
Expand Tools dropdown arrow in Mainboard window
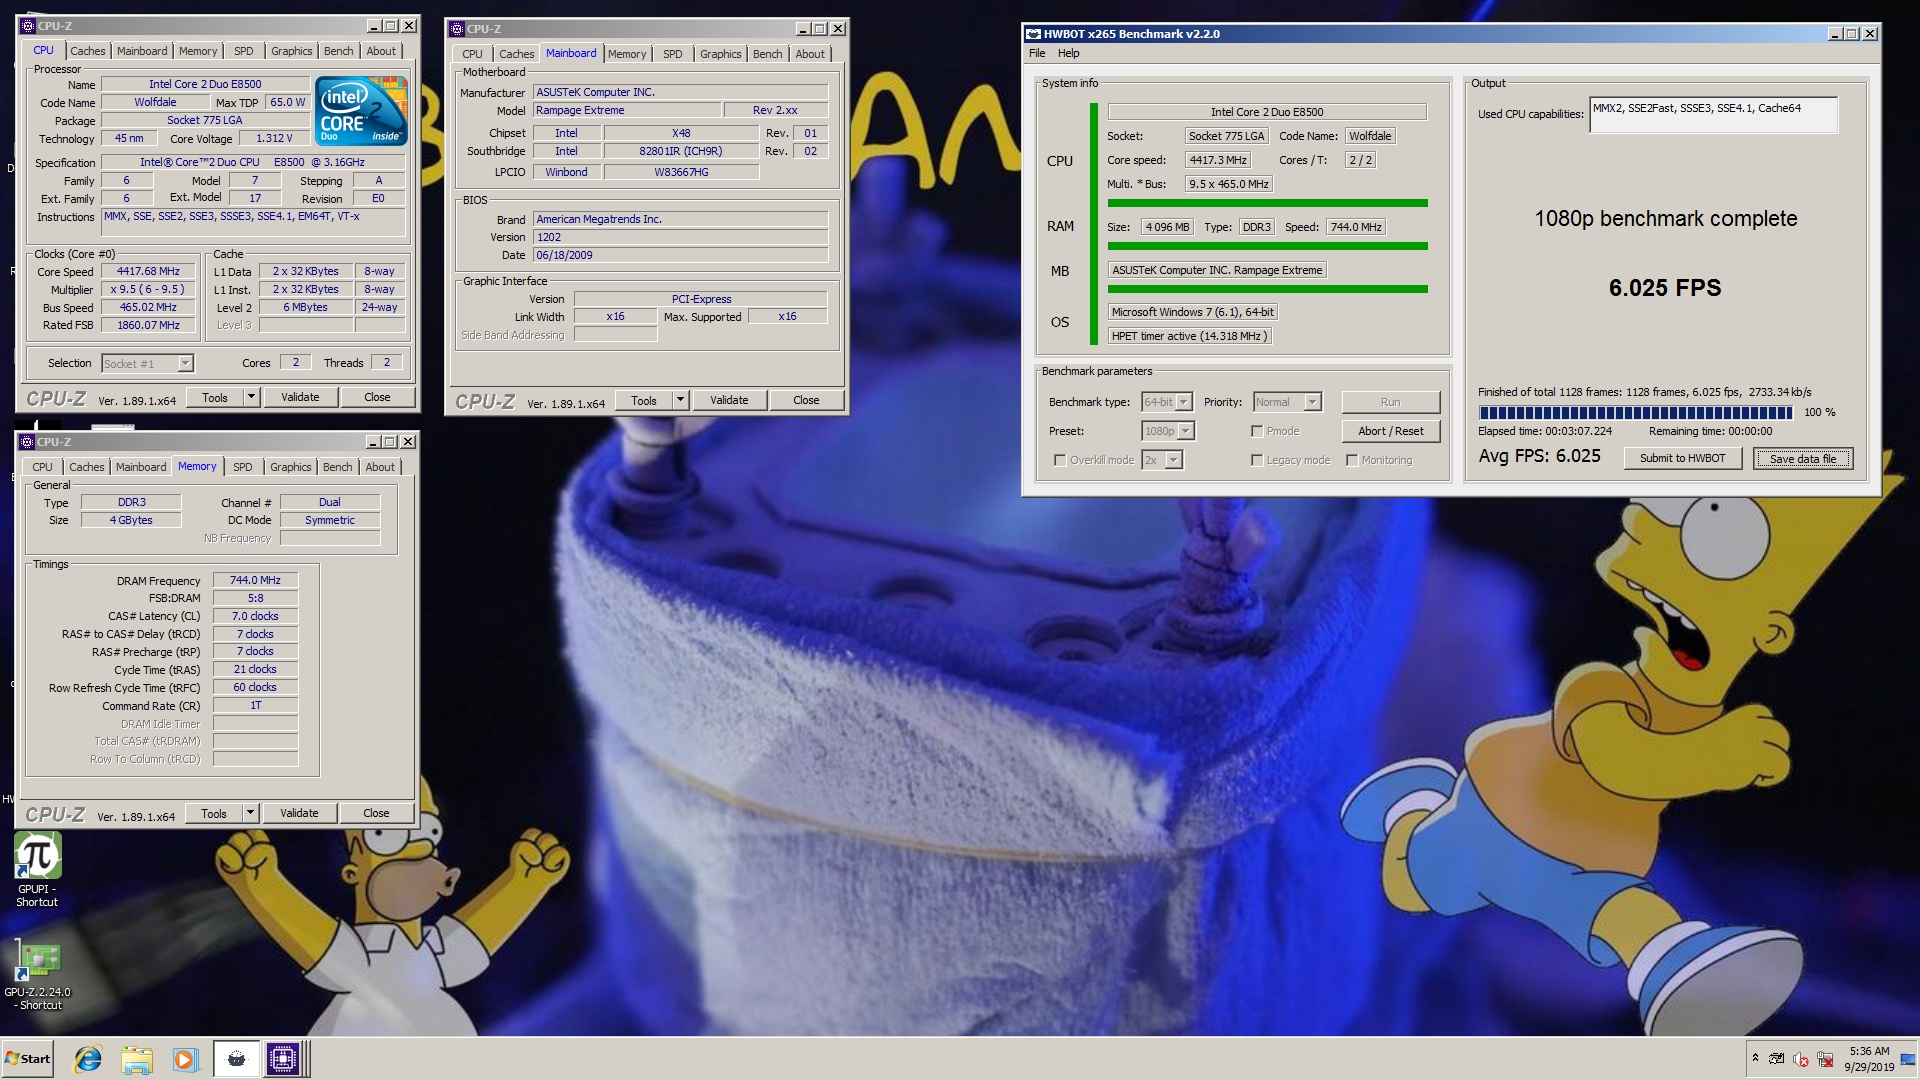(680, 400)
